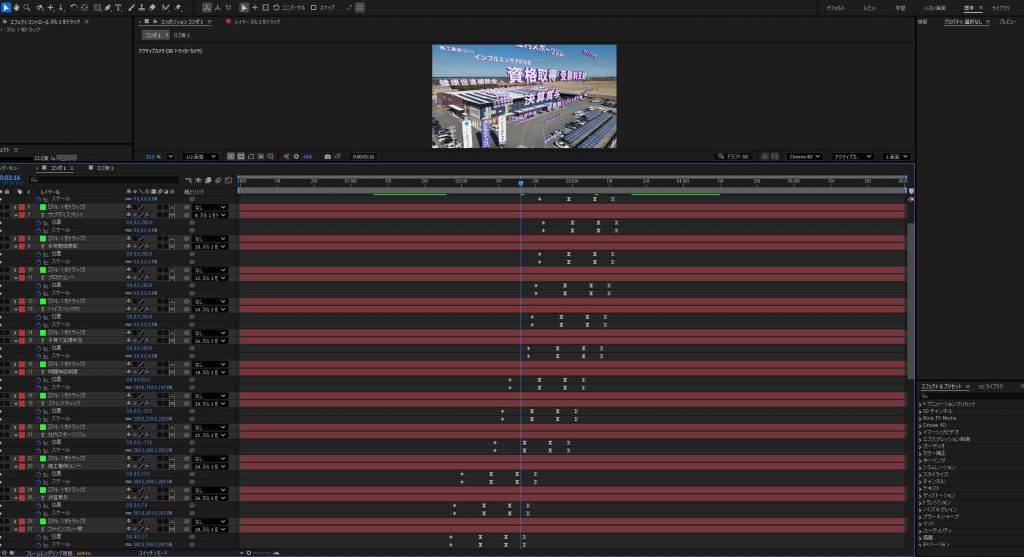Open the Cinema 4D renderer dropdown

[805, 156]
